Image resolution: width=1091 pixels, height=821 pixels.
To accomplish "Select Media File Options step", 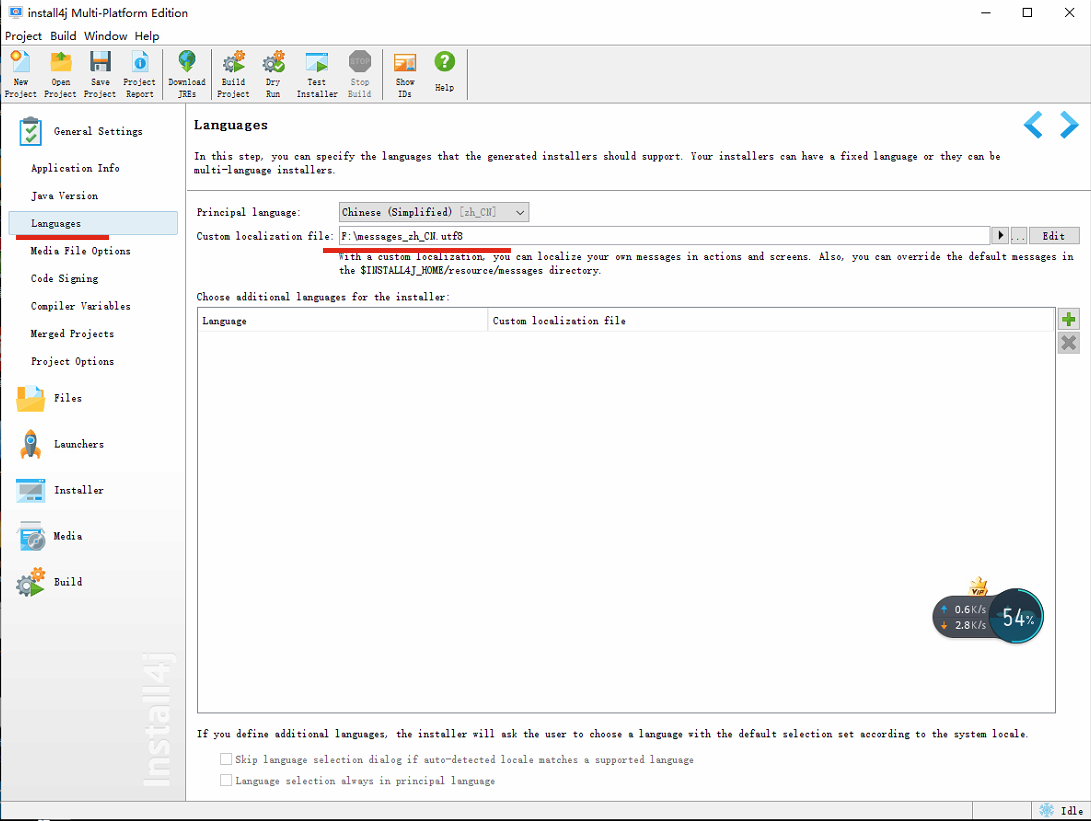I will pos(81,251).
